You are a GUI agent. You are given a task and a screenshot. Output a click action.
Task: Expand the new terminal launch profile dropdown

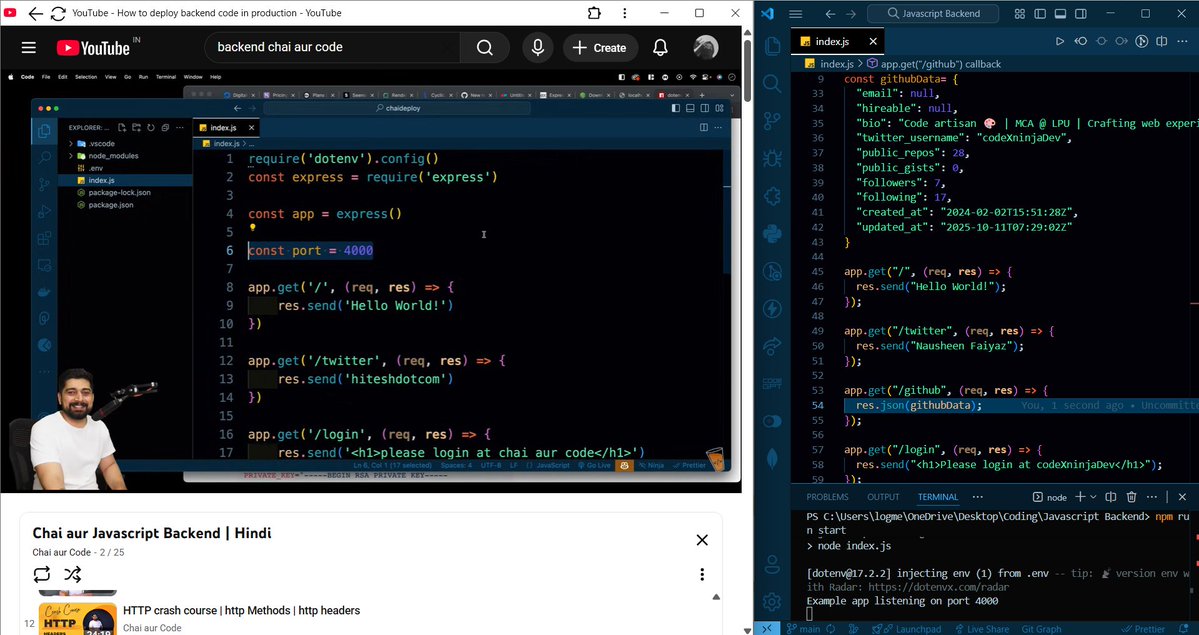coord(1093,497)
